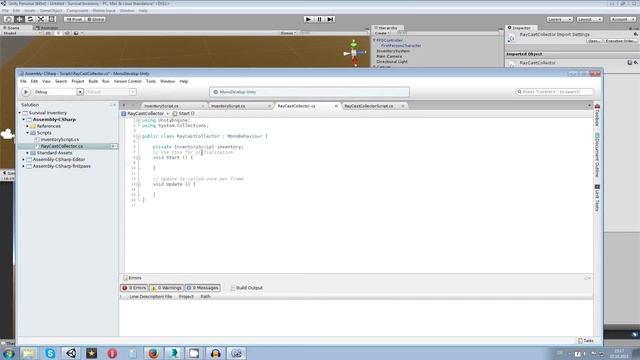This screenshot has width=640, height=360.
Task: Select Unity's Move tool
Action: (19, 19)
